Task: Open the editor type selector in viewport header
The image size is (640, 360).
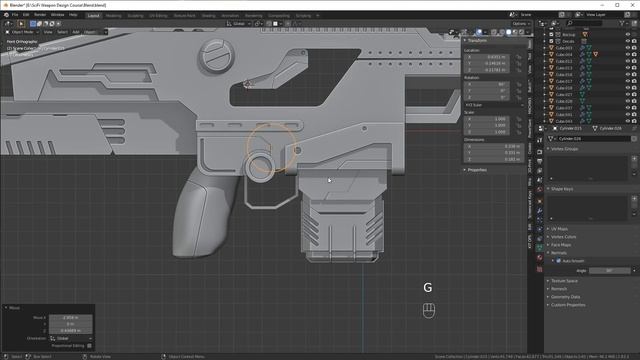Action: coord(8,24)
